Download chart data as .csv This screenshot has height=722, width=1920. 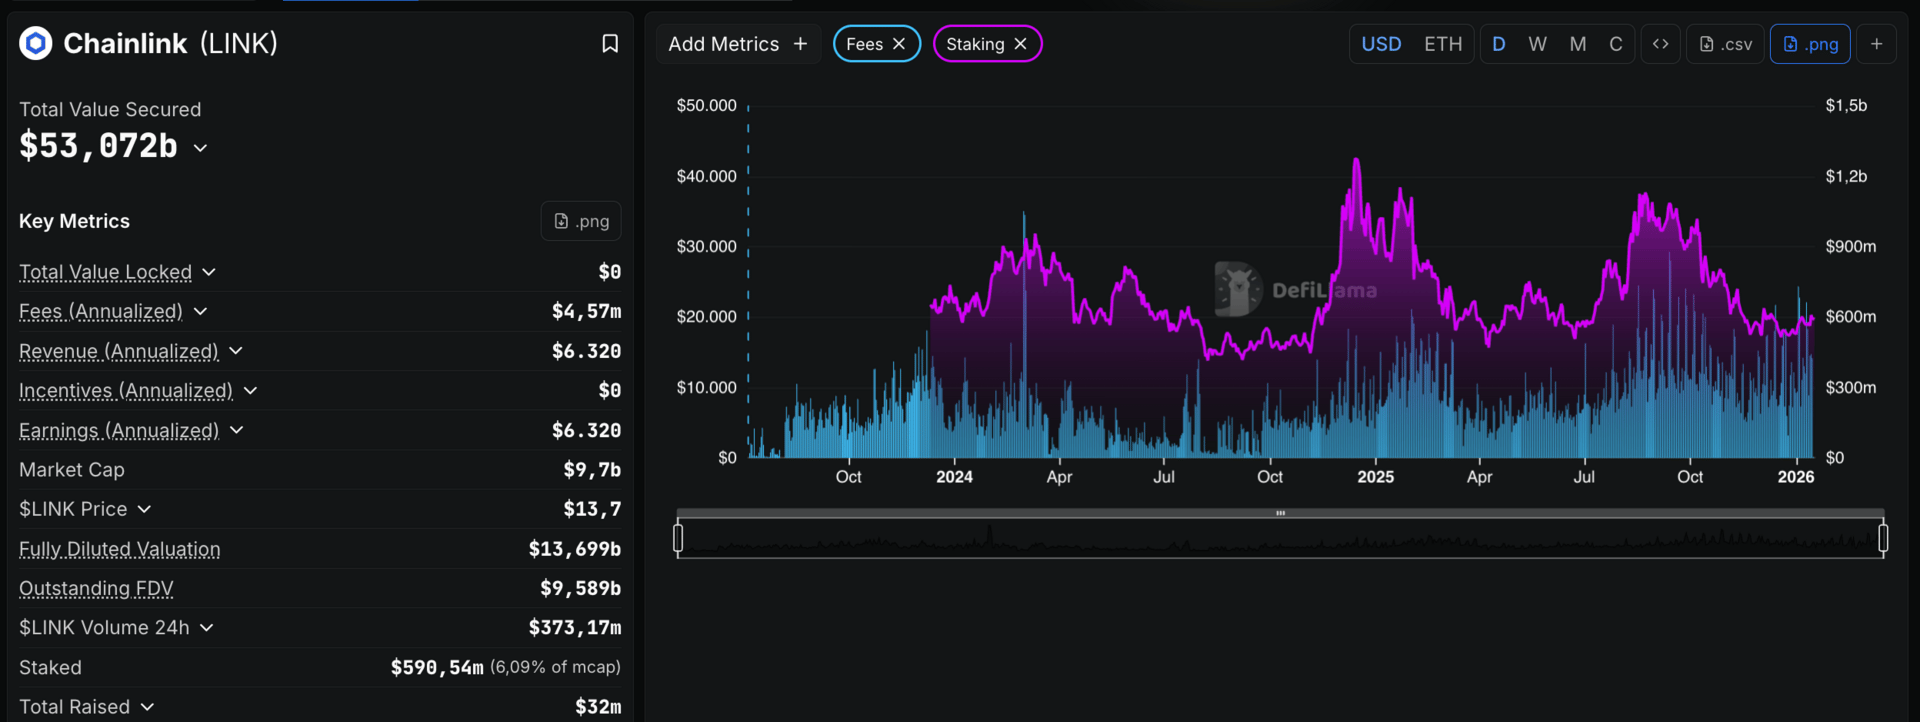[1726, 44]
